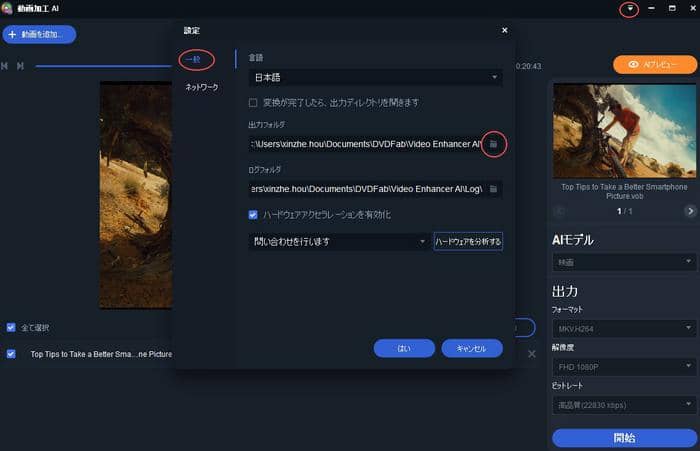The height and width of the screenshot is (451, 700).
Task: Click the キャンセル button
Action: [472, 348]
